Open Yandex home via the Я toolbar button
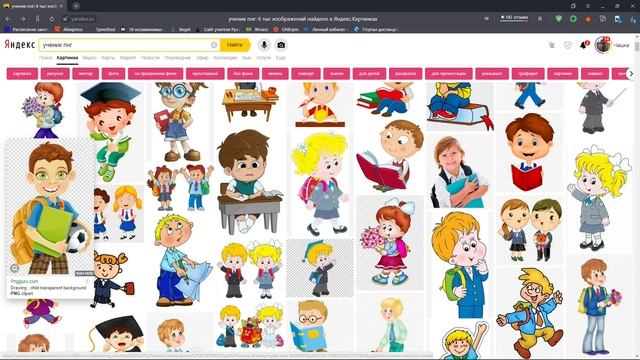Image resolution: width=640 pixels, height=360 pixels. [37, 19]
